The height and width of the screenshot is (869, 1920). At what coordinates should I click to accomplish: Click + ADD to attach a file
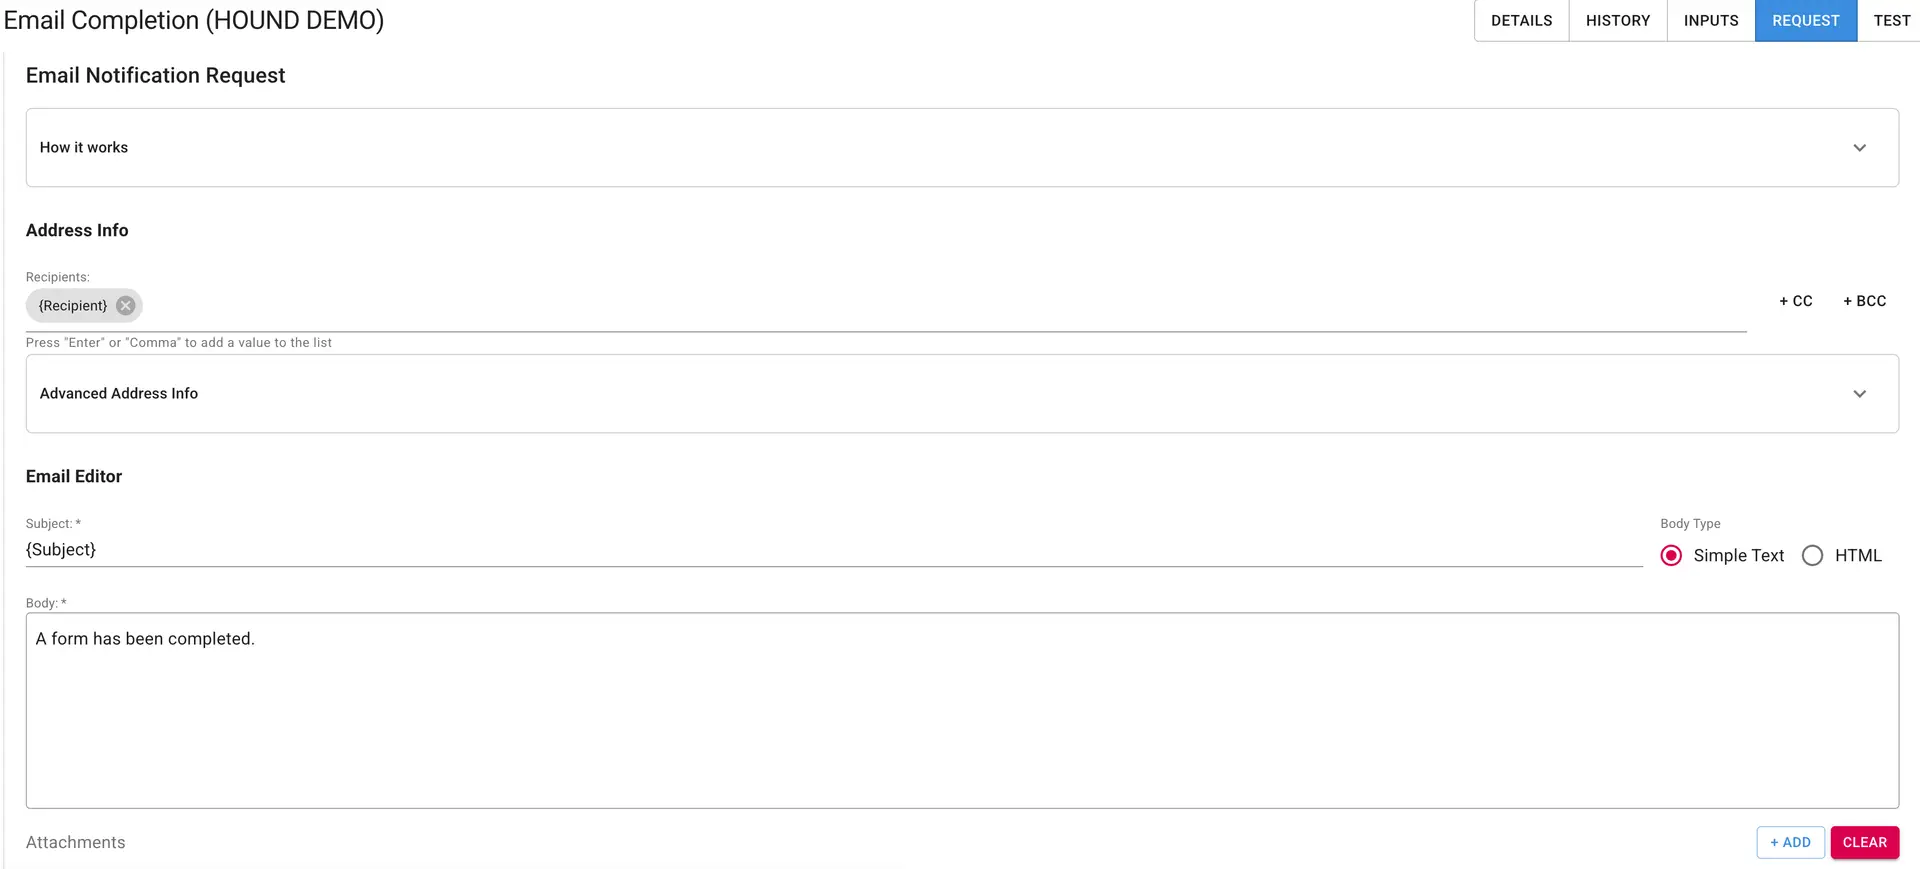coord(1790,842)
